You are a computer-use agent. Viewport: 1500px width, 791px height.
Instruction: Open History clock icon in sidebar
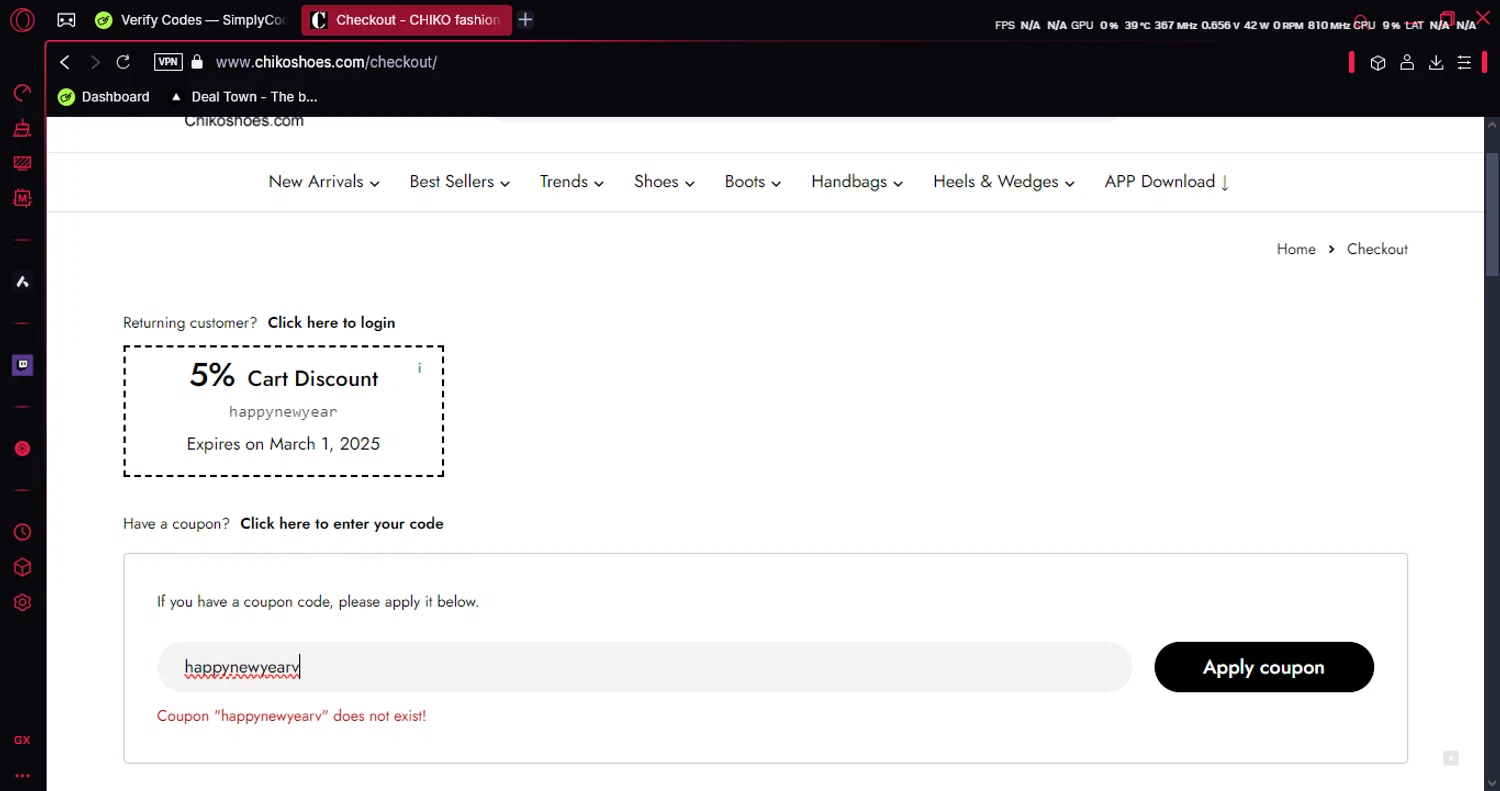(22, 533)
